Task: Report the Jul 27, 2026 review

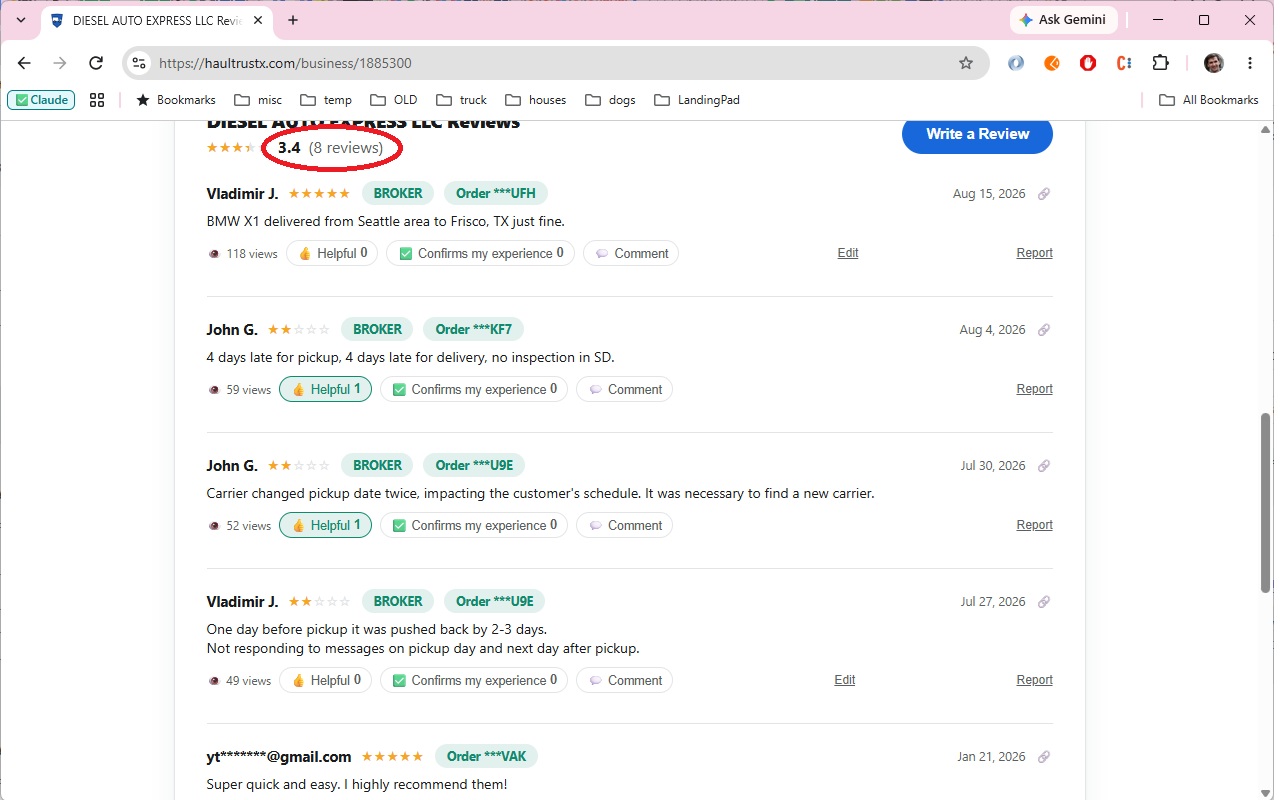Action: coord(1034,680)
